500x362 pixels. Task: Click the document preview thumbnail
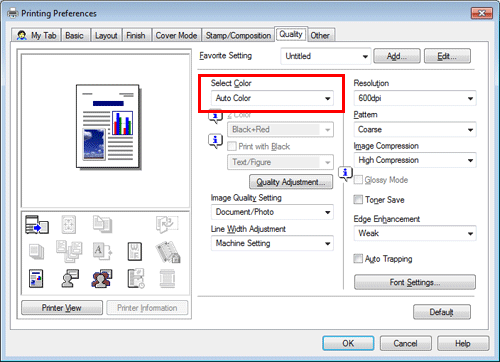[107, 127]
